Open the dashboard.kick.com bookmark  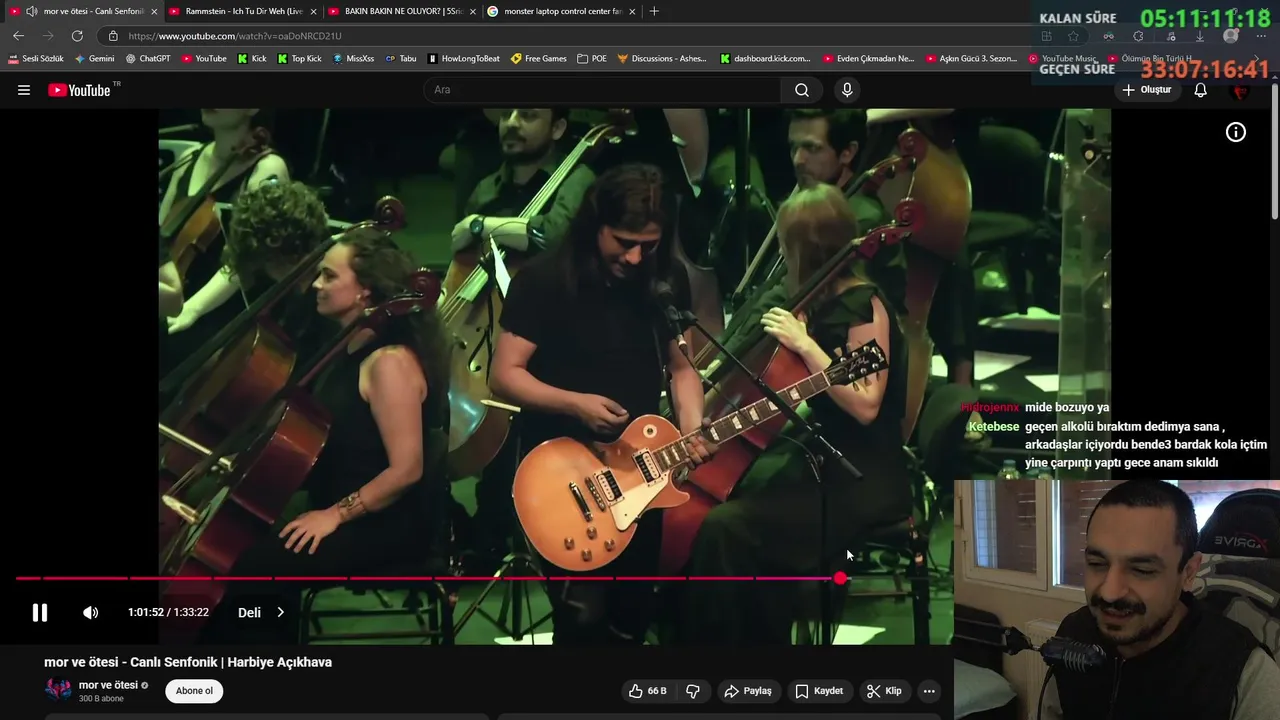[x=766, y=59]
